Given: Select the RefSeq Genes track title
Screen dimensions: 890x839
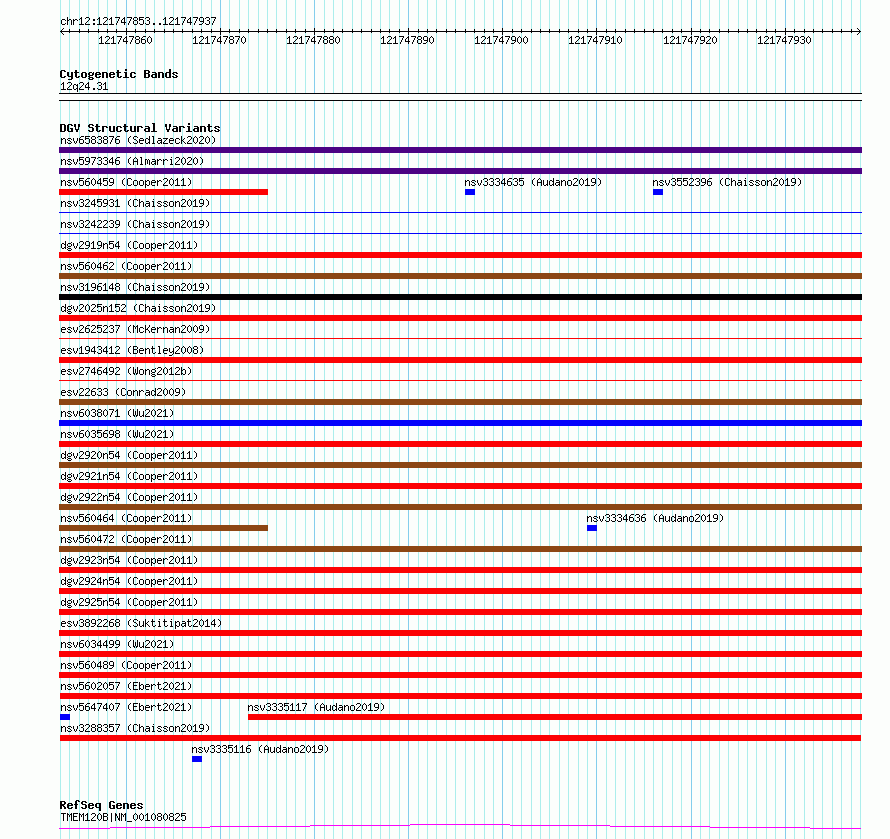Looking at the screenshot, I should tap(101, 805).
